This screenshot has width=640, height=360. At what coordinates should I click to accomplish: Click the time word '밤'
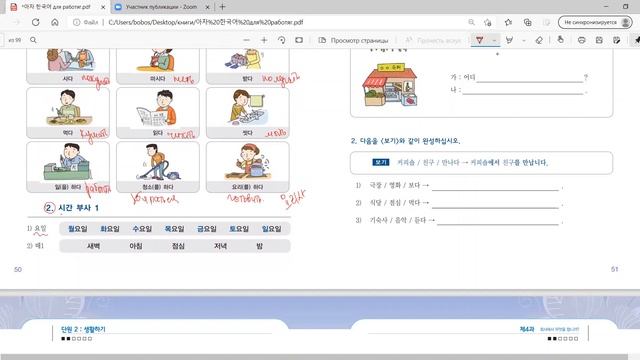[x=260, y=246]
